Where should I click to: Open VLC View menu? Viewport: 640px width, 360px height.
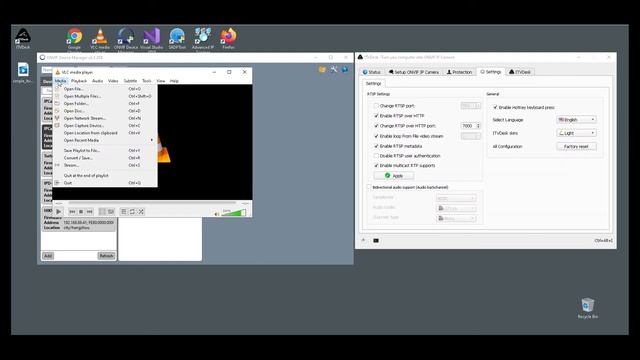point(161,81)
